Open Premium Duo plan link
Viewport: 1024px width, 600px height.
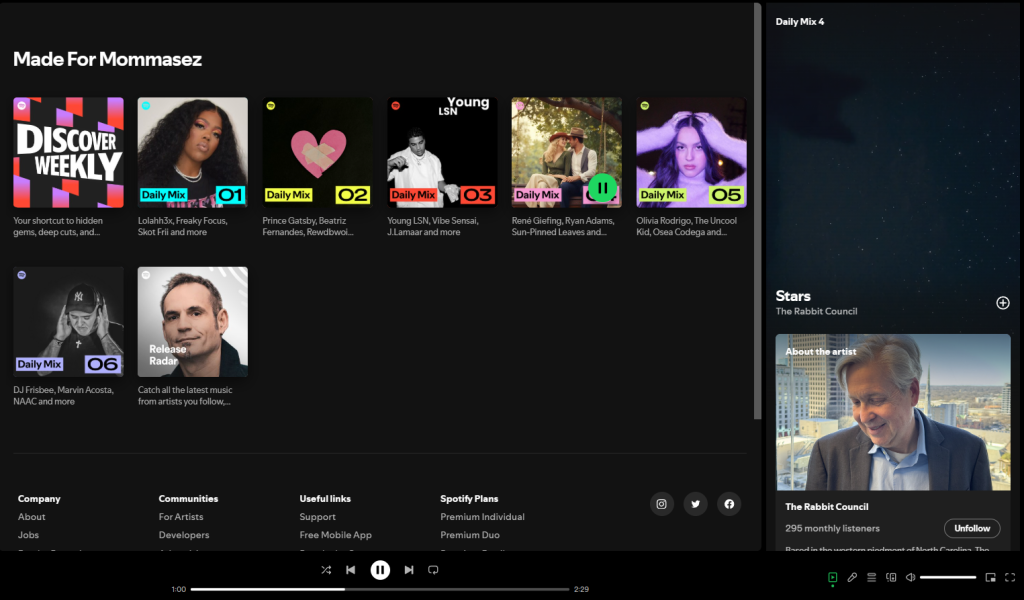point(470,535)
